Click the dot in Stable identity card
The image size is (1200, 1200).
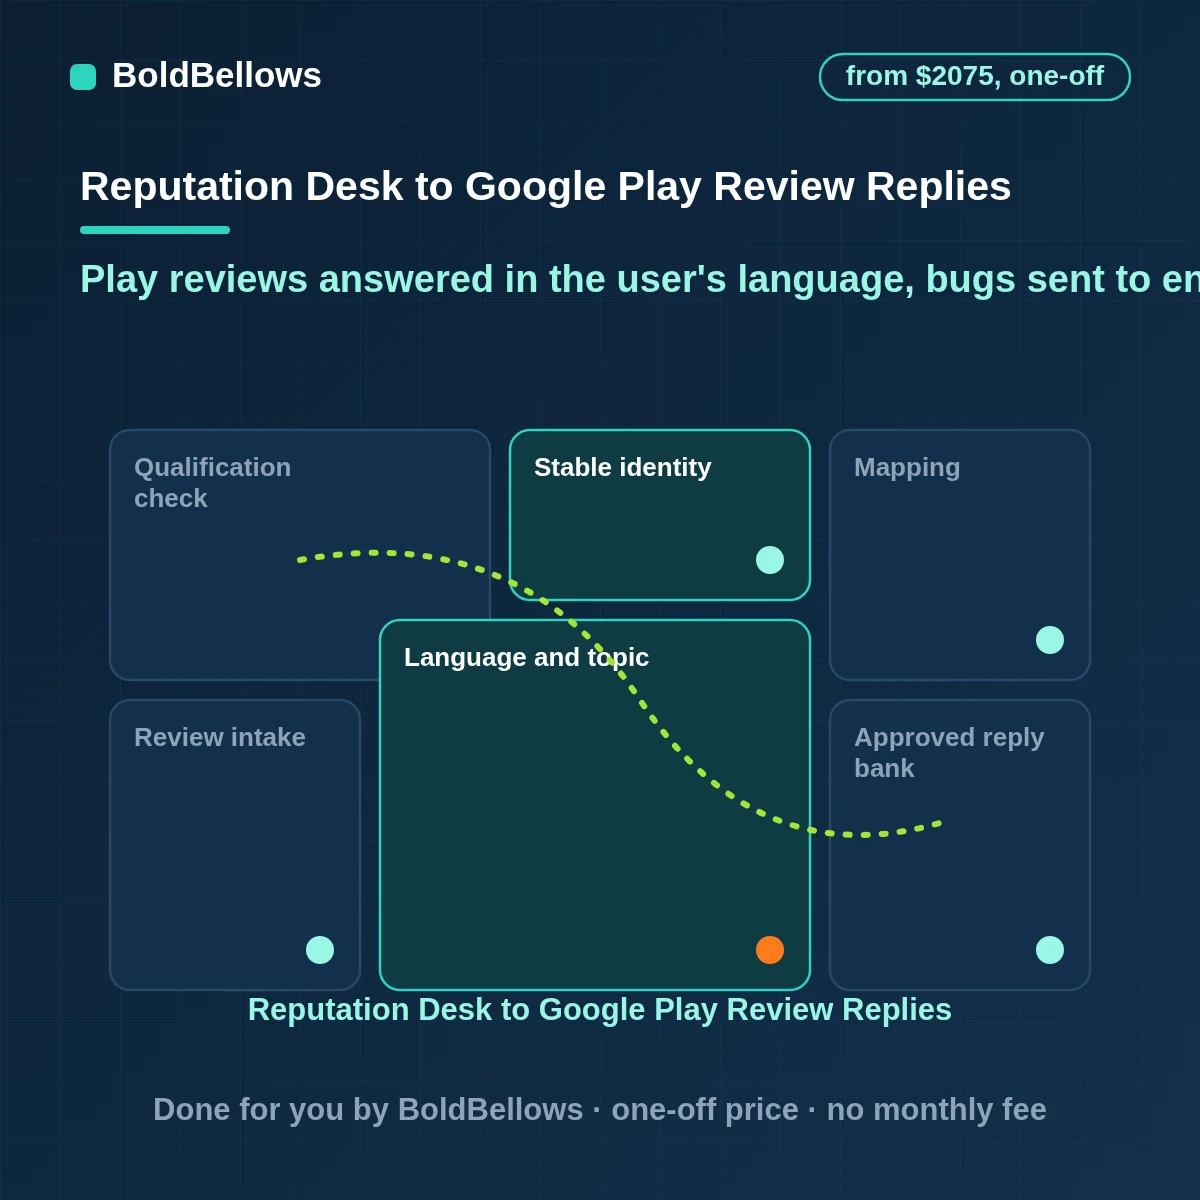[770, 560]
